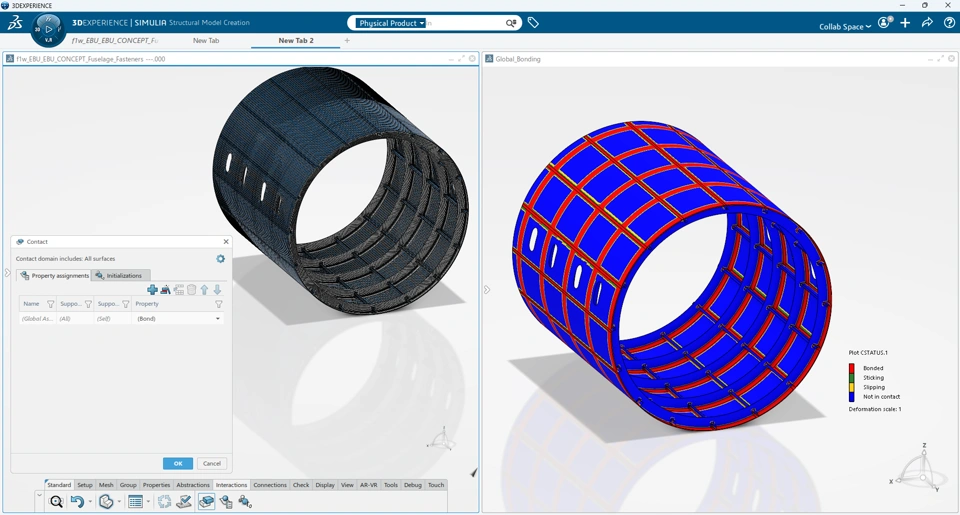The width and height of the screenshot is (960, 515).
Task: Expand the side panel arrow in Global_Bonding view
Action: [x=487, y=290]
